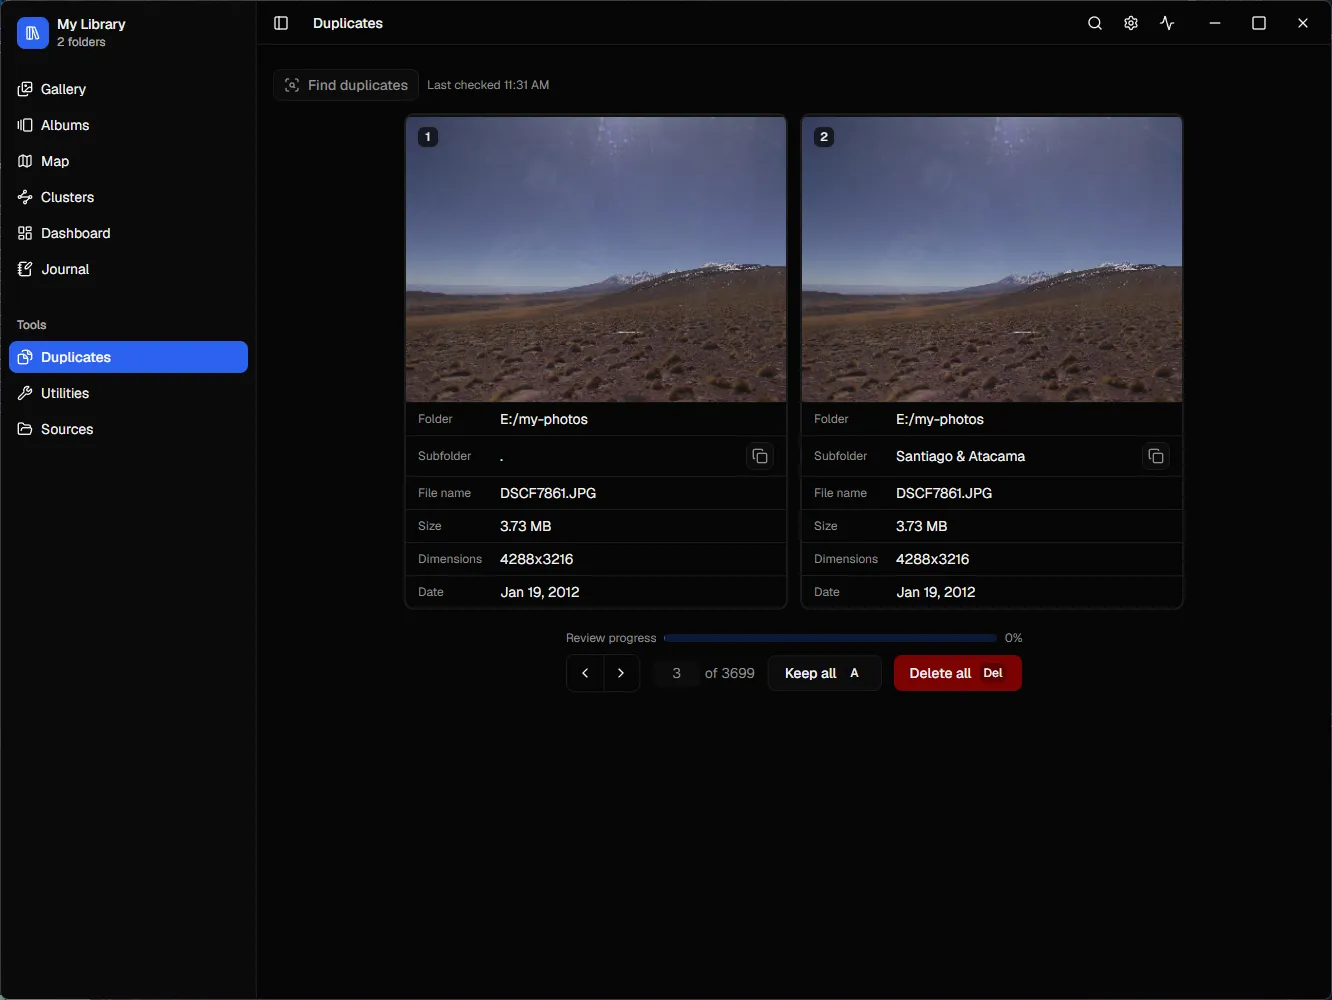
Task: Open Sources tool in sidebar
Action: point(128,429)
